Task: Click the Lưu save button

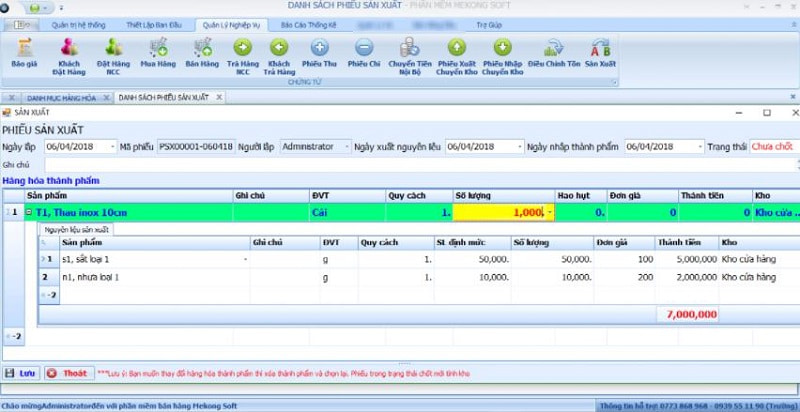Action: [21, 373]
